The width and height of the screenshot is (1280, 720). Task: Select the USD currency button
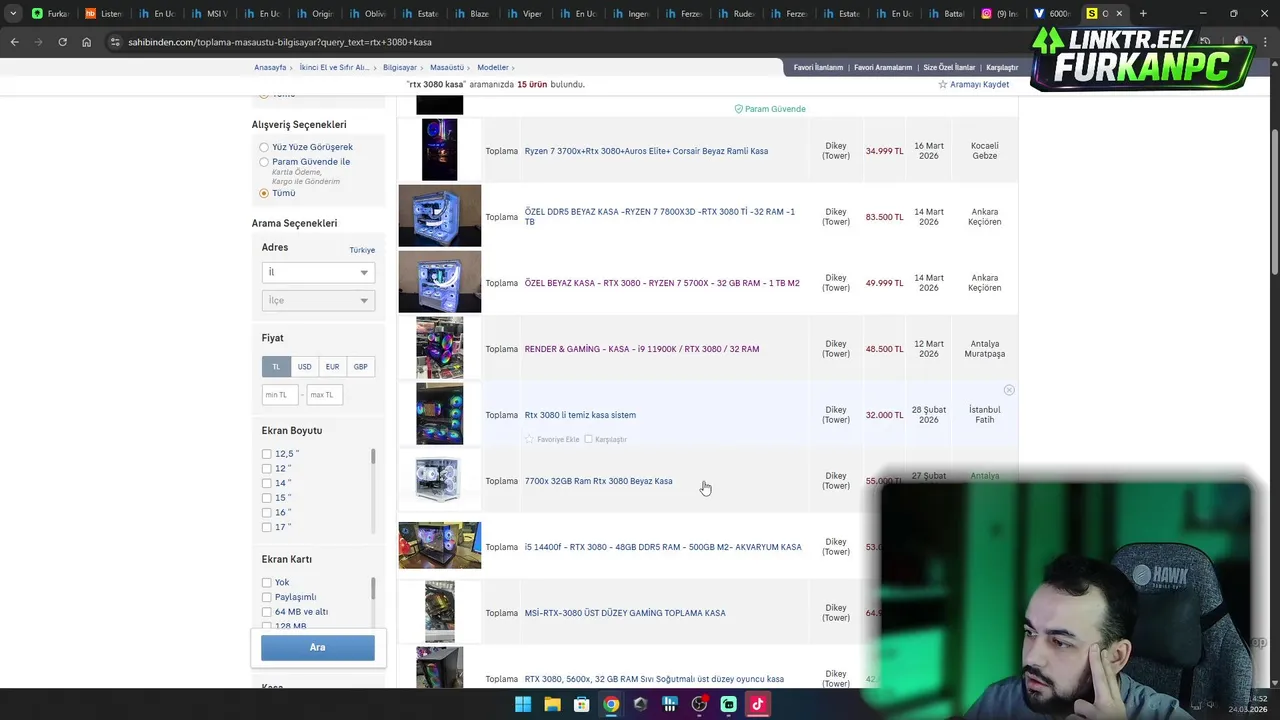click(x=304, y=367)
